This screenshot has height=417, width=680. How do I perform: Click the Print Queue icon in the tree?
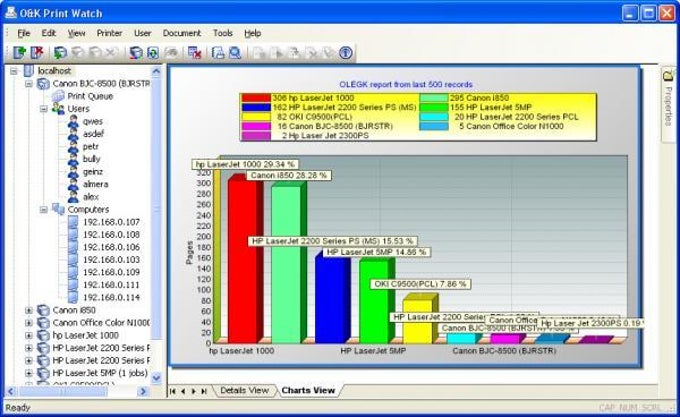58,96
